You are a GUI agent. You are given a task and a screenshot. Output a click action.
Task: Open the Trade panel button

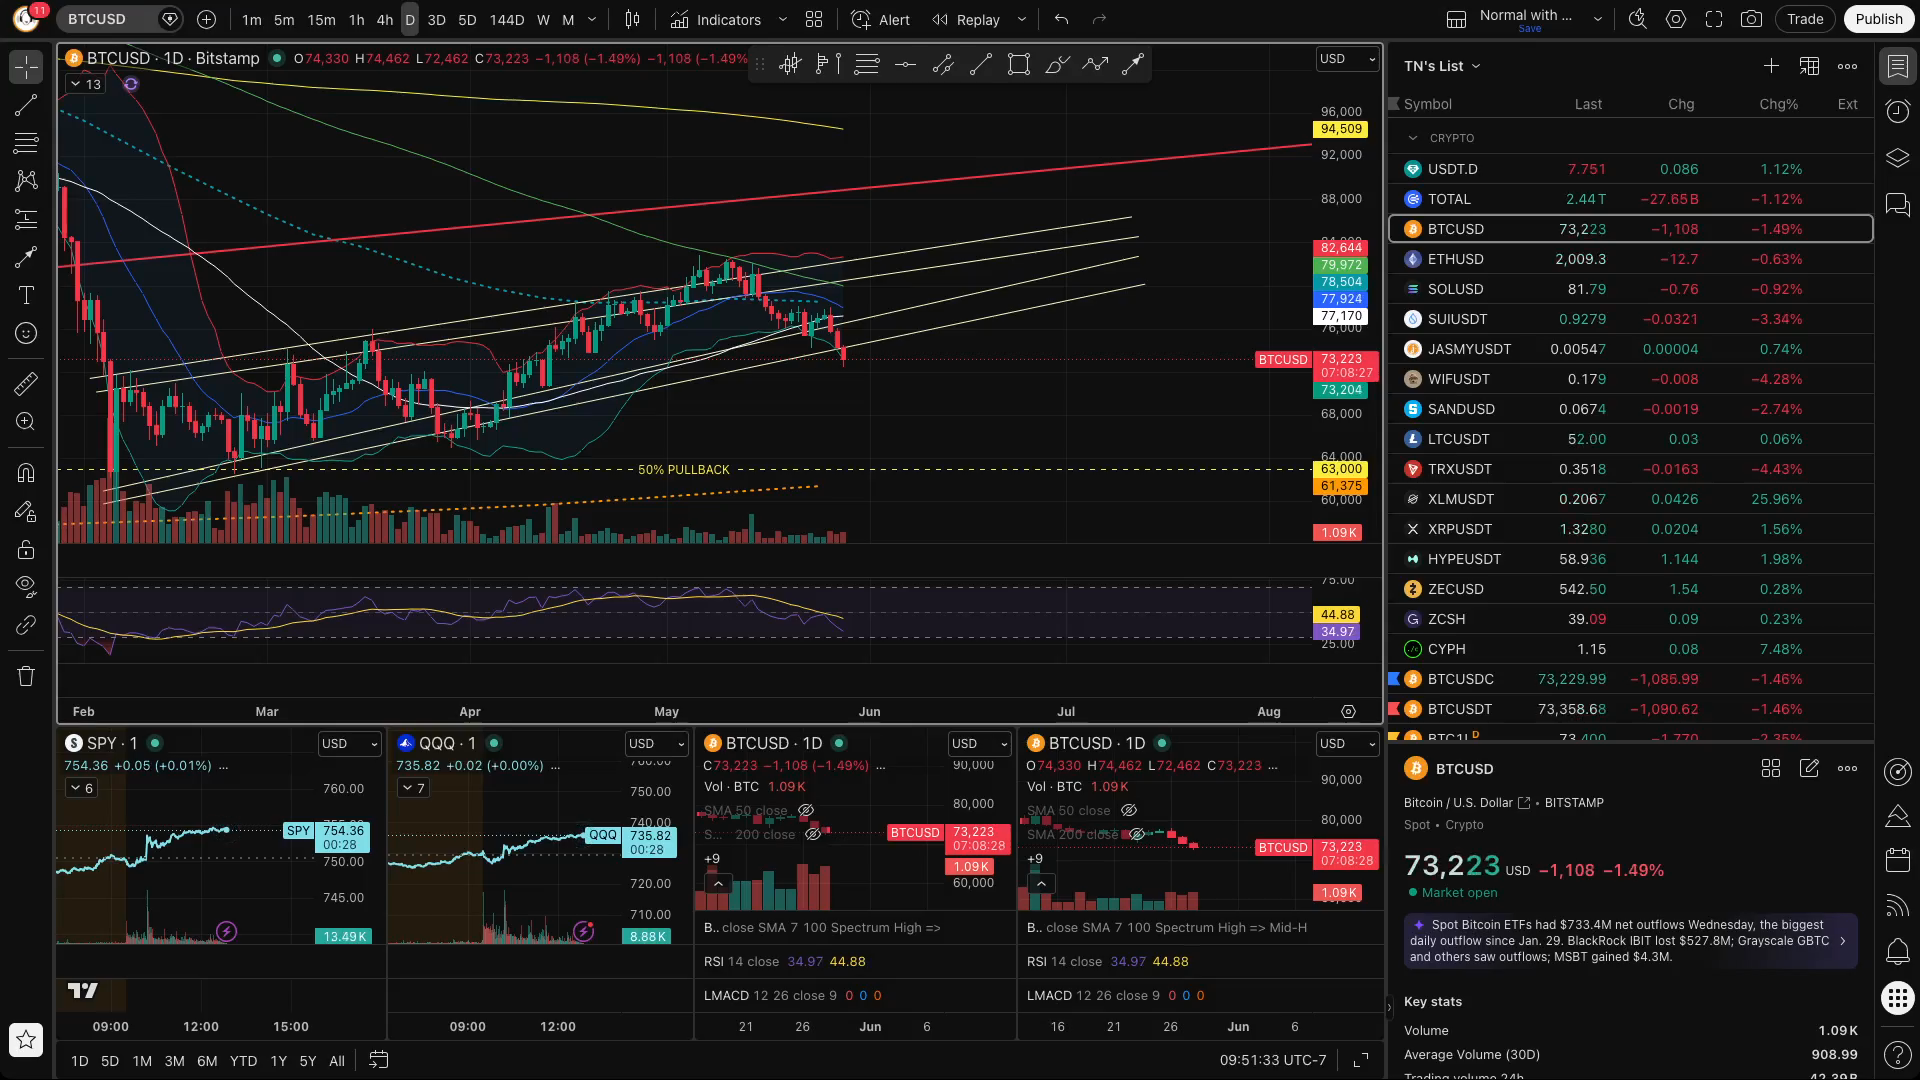(x=1805, y=19)
